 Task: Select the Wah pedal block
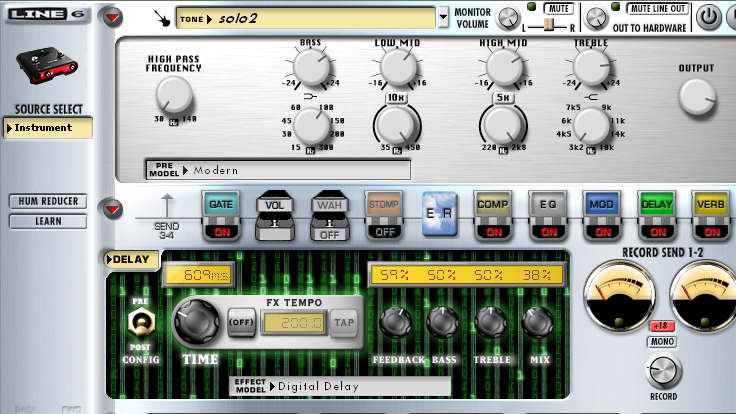point(330,205)
